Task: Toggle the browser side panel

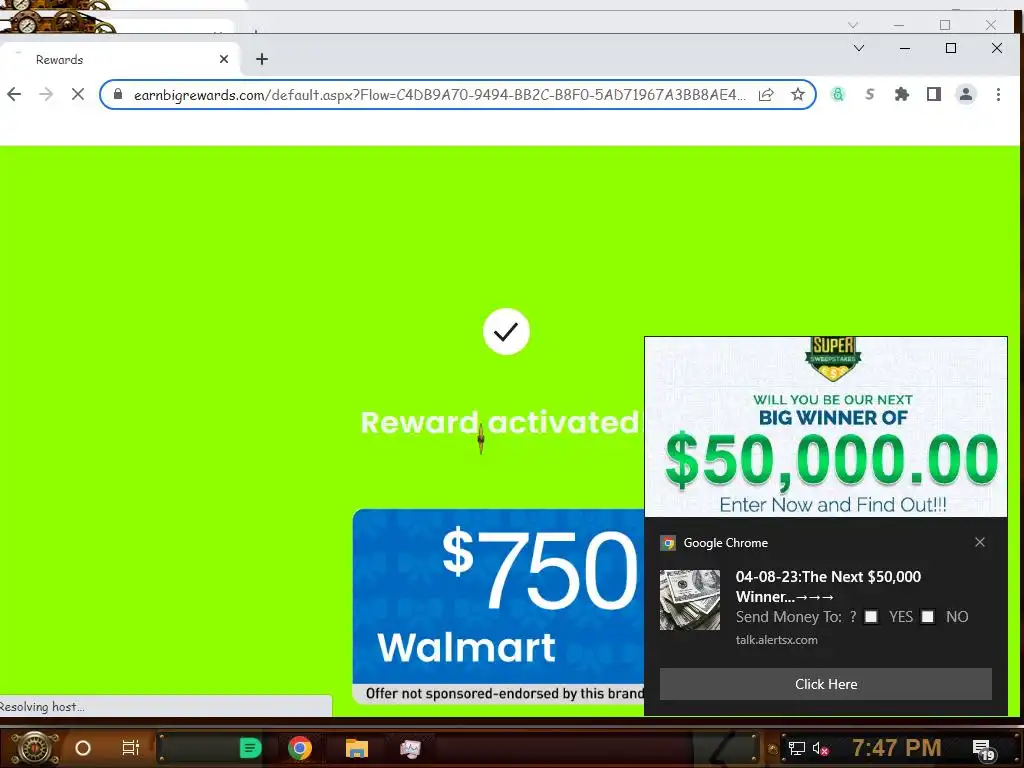Action: point(934,95)
